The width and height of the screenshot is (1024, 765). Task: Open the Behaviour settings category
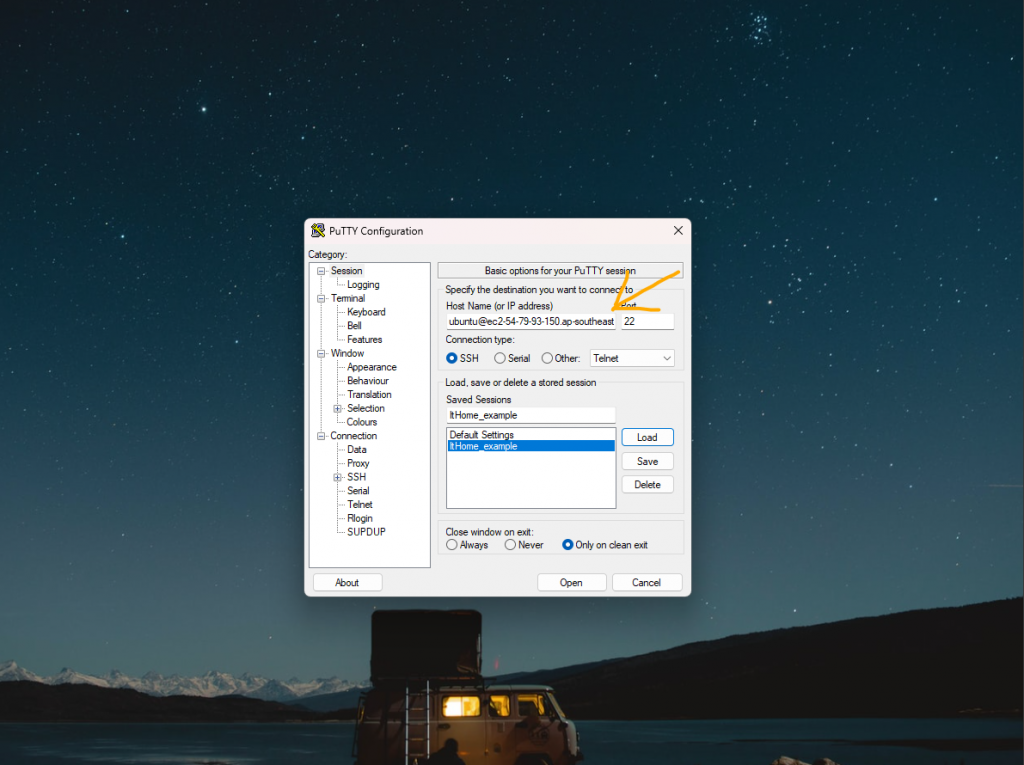tap(368, 380)
